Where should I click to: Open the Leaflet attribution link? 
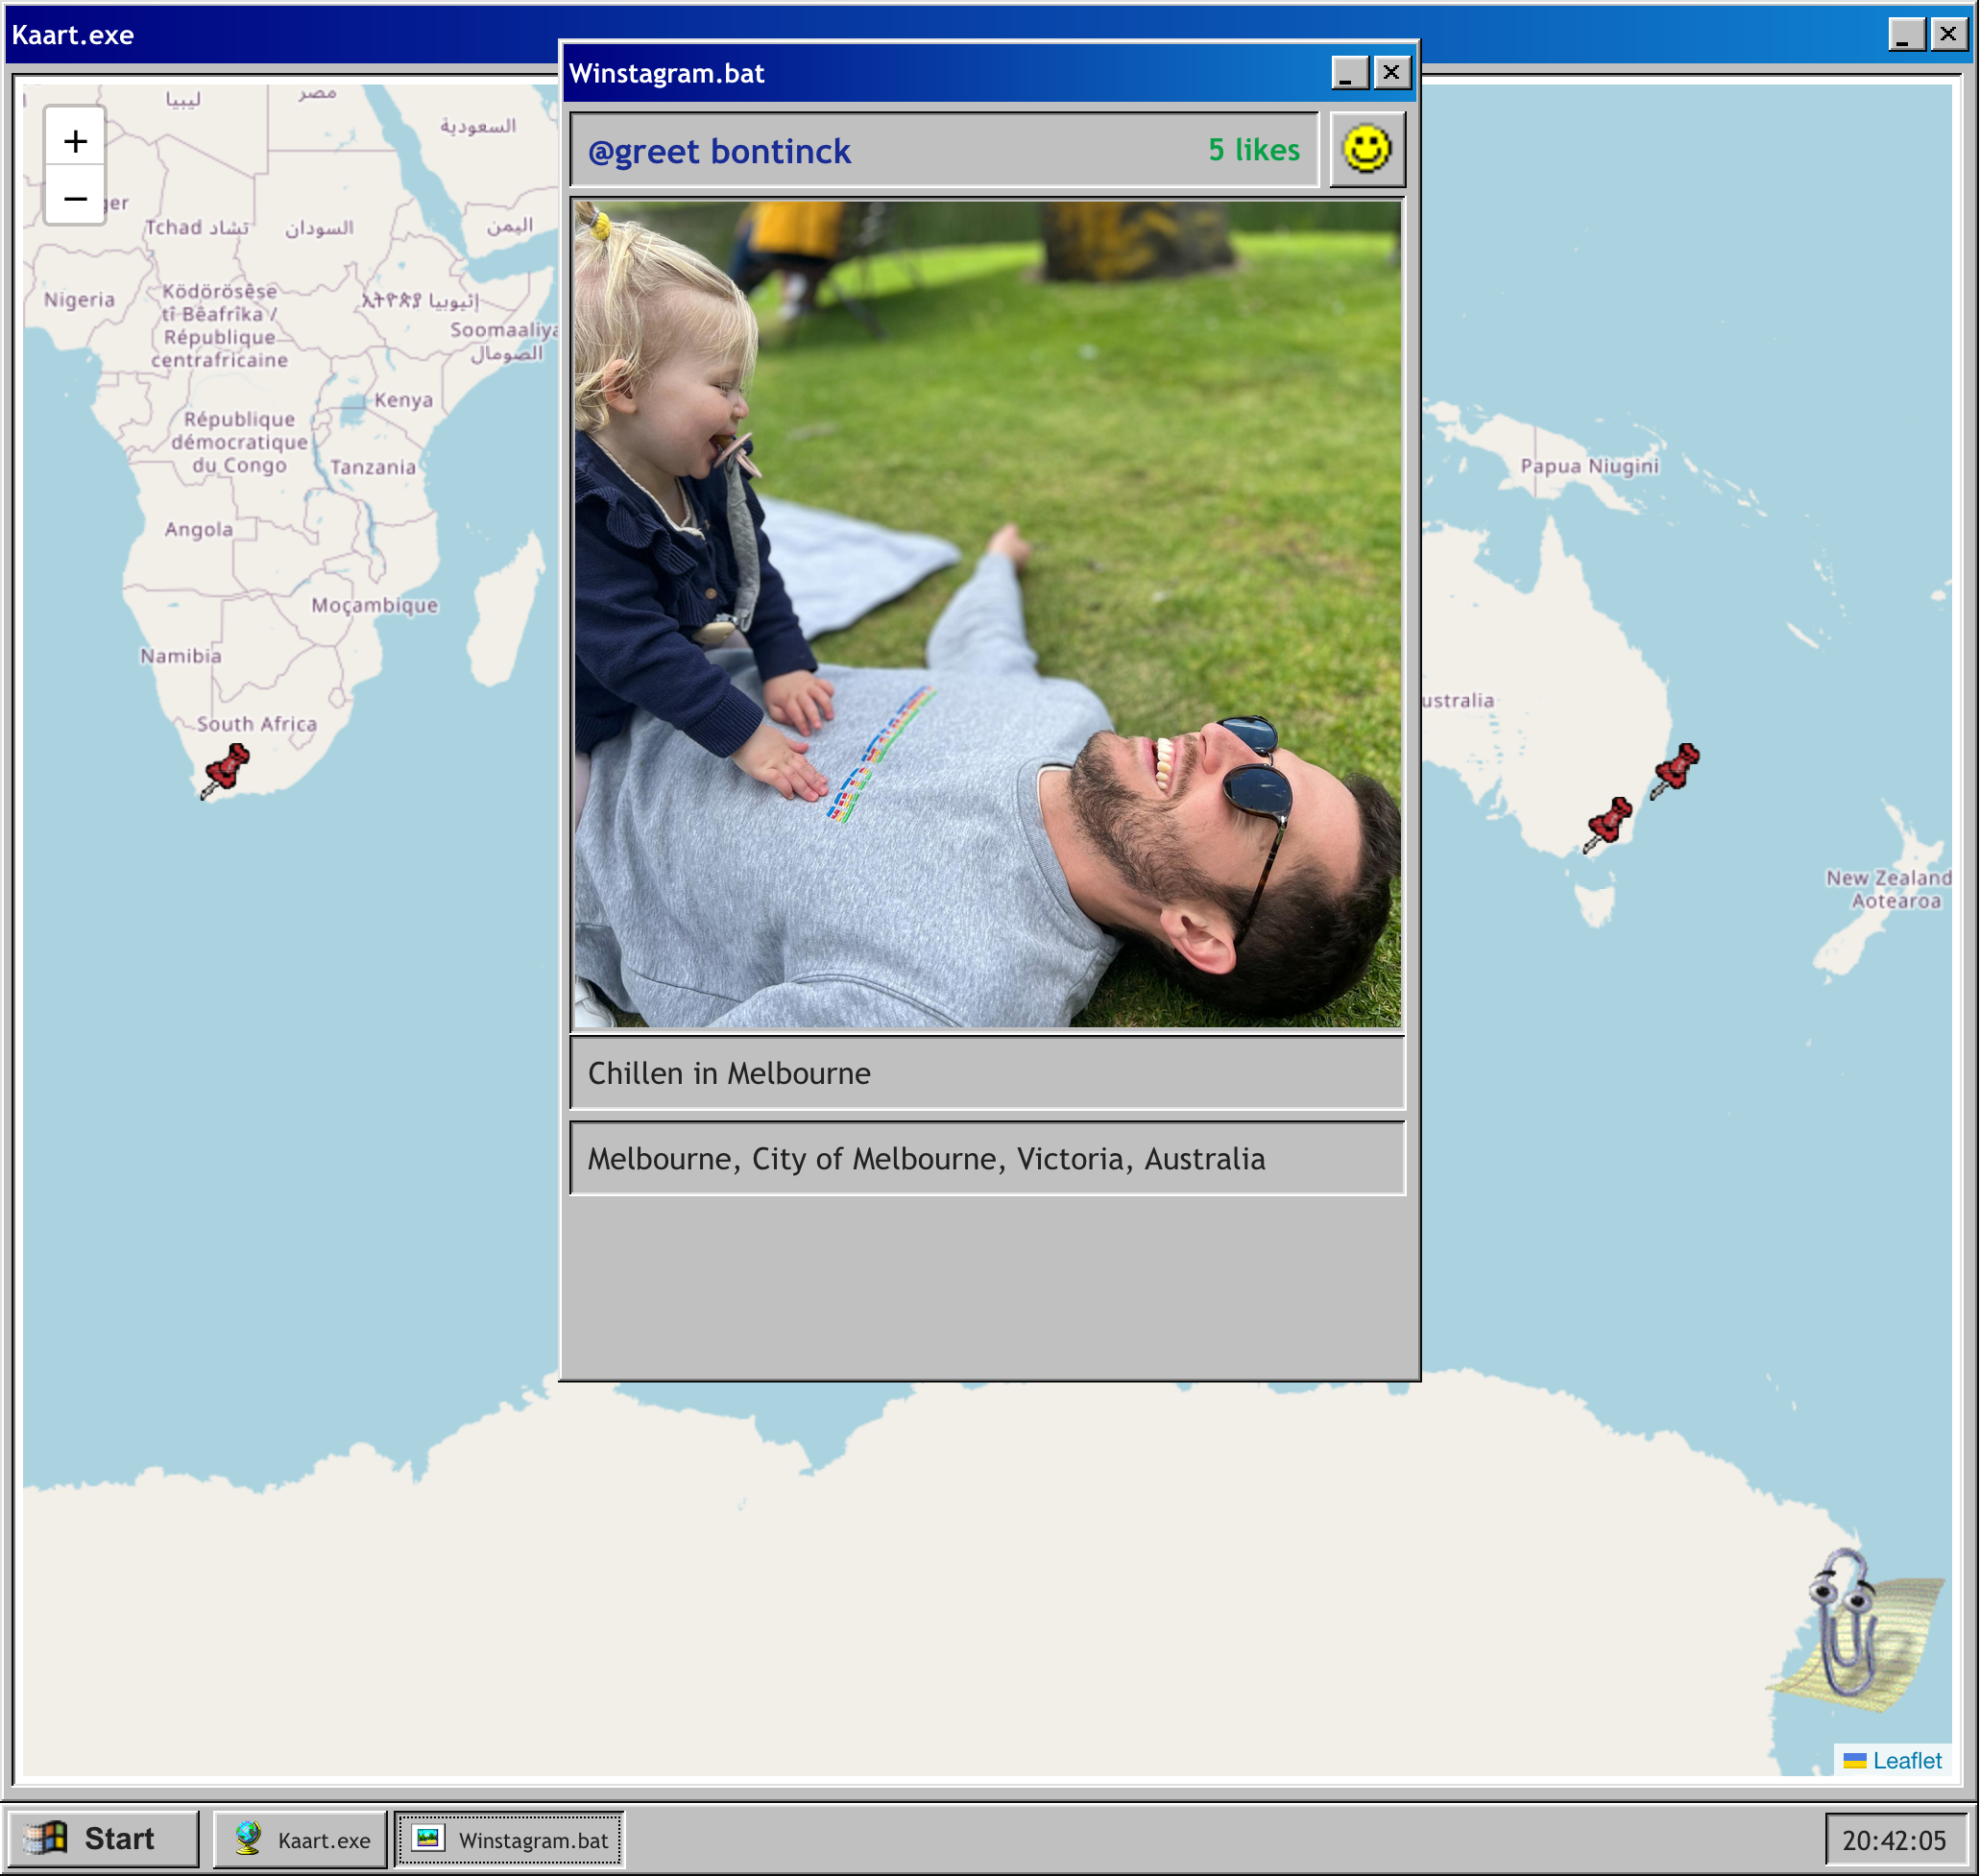[1906, 1760]
